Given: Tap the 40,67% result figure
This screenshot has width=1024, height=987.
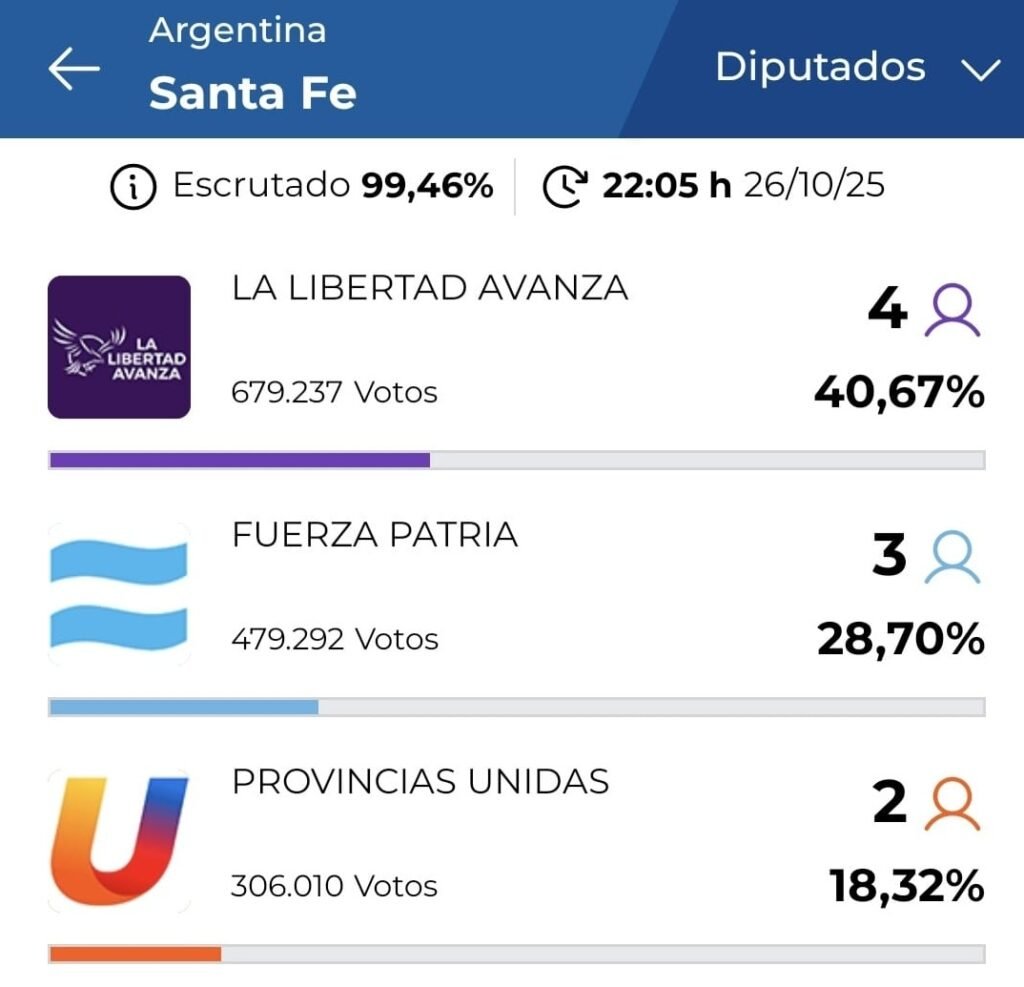Looking at the screenshot, I should pos(899,393).
